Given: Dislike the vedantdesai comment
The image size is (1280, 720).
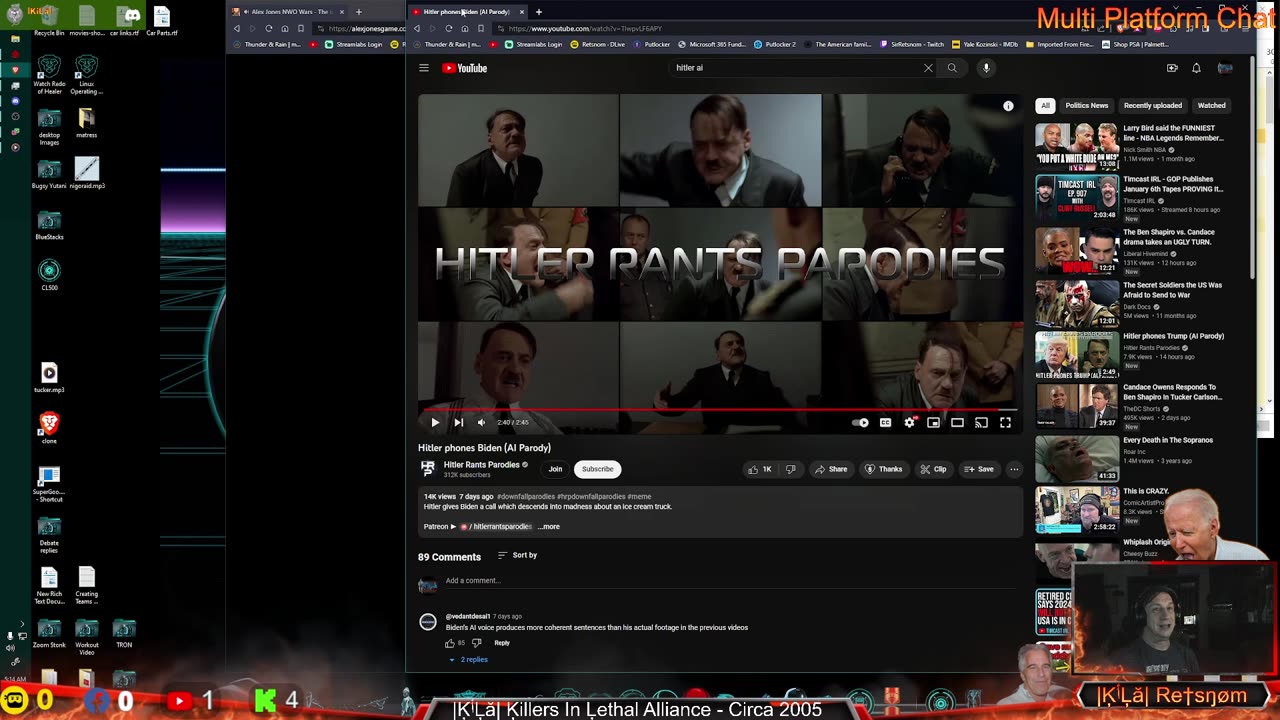Looking at the screenshot, I should click(x=476, y=643).
